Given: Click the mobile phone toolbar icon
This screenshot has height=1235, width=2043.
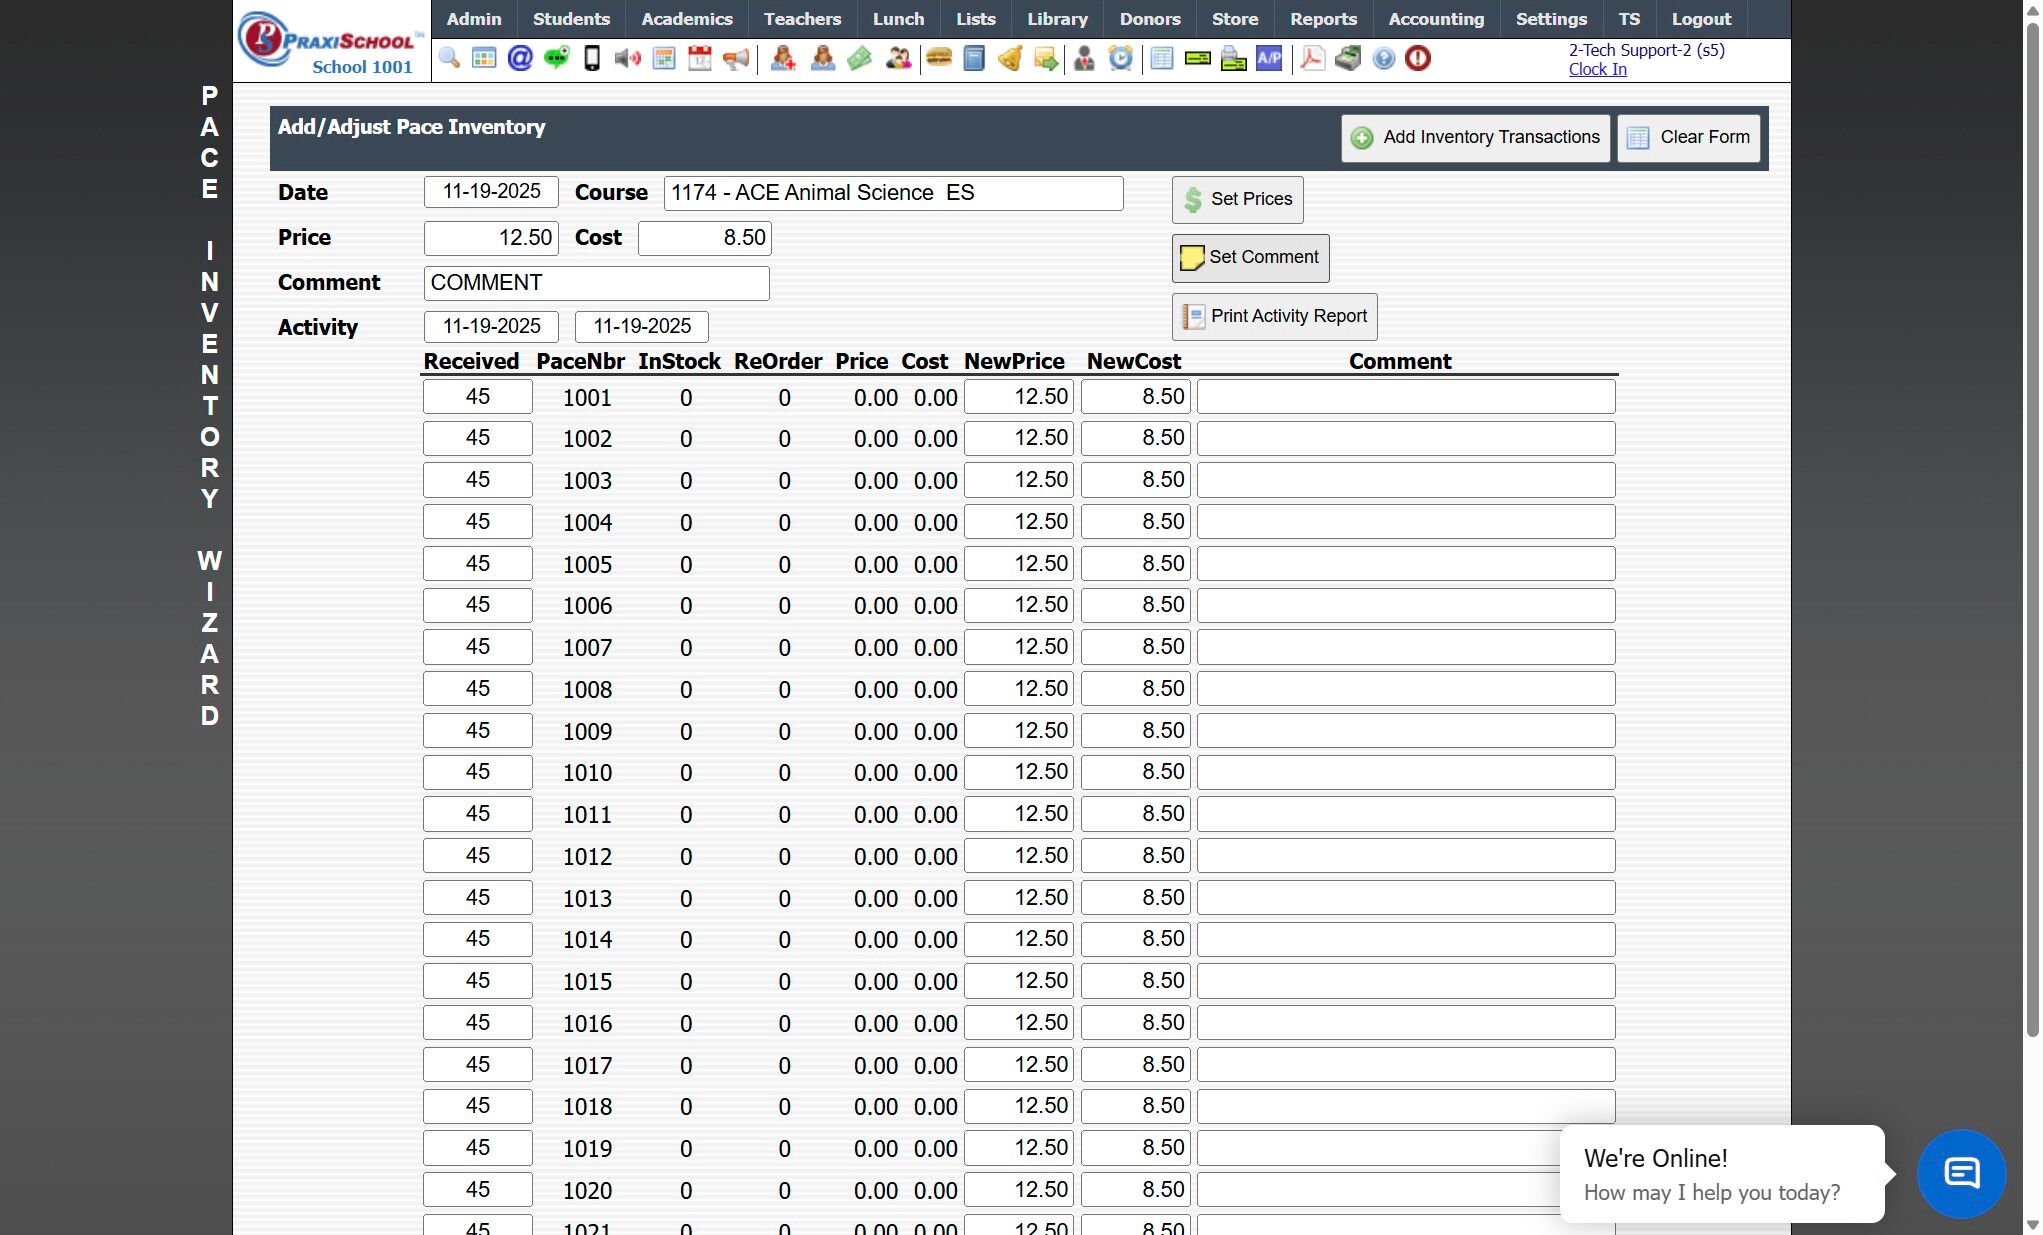Looking at the screenshot, I should [592, 58].
